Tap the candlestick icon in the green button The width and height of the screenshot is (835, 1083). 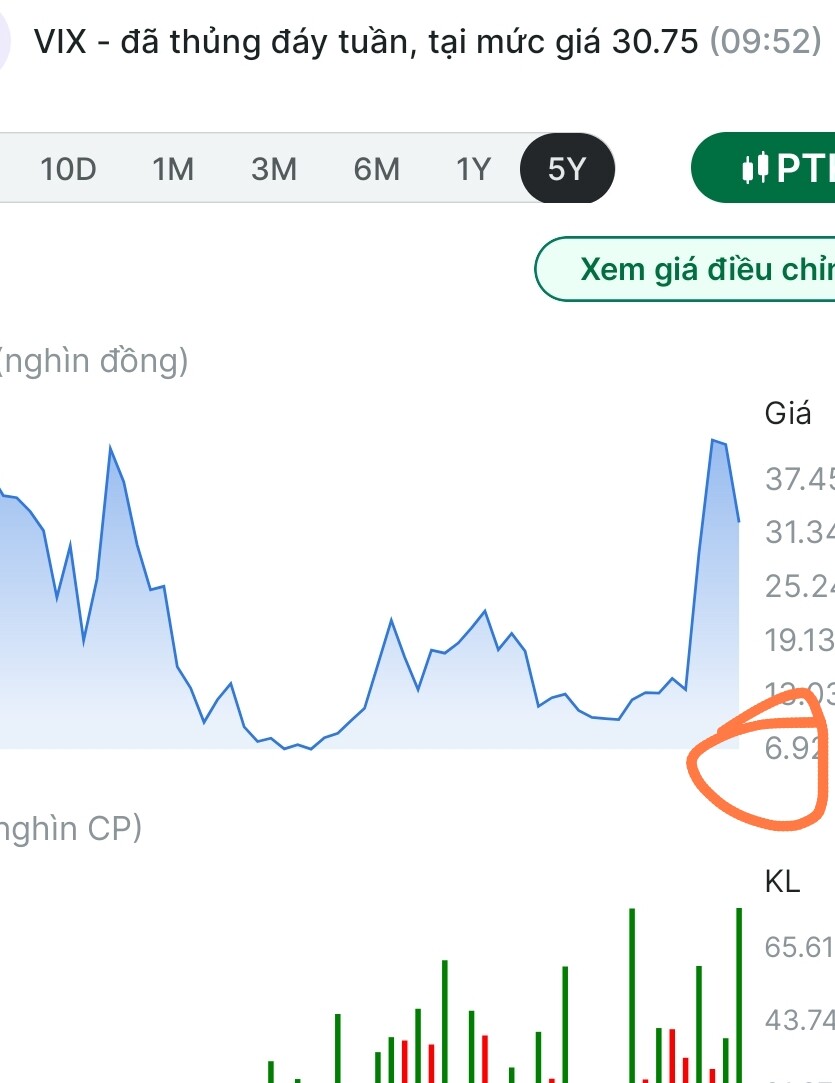[x=754, y=169]
